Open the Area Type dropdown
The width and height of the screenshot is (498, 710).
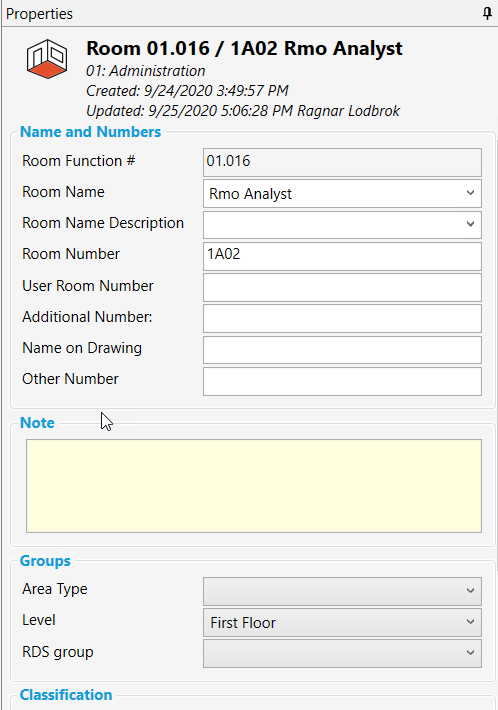click(x=342, y=591)
